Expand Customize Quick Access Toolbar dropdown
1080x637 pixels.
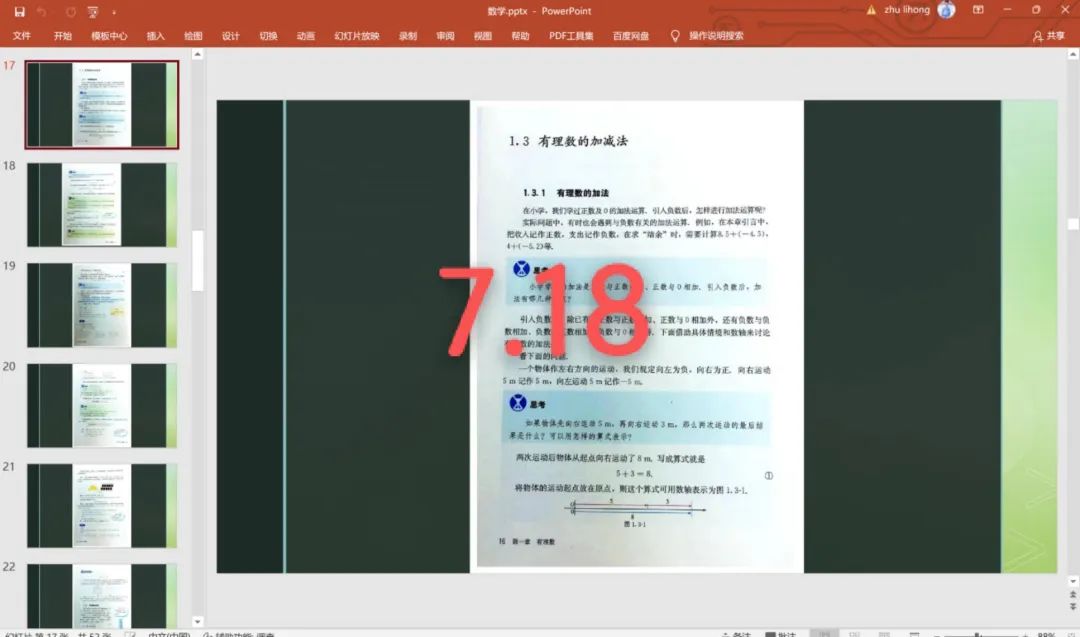pos(114,12)
